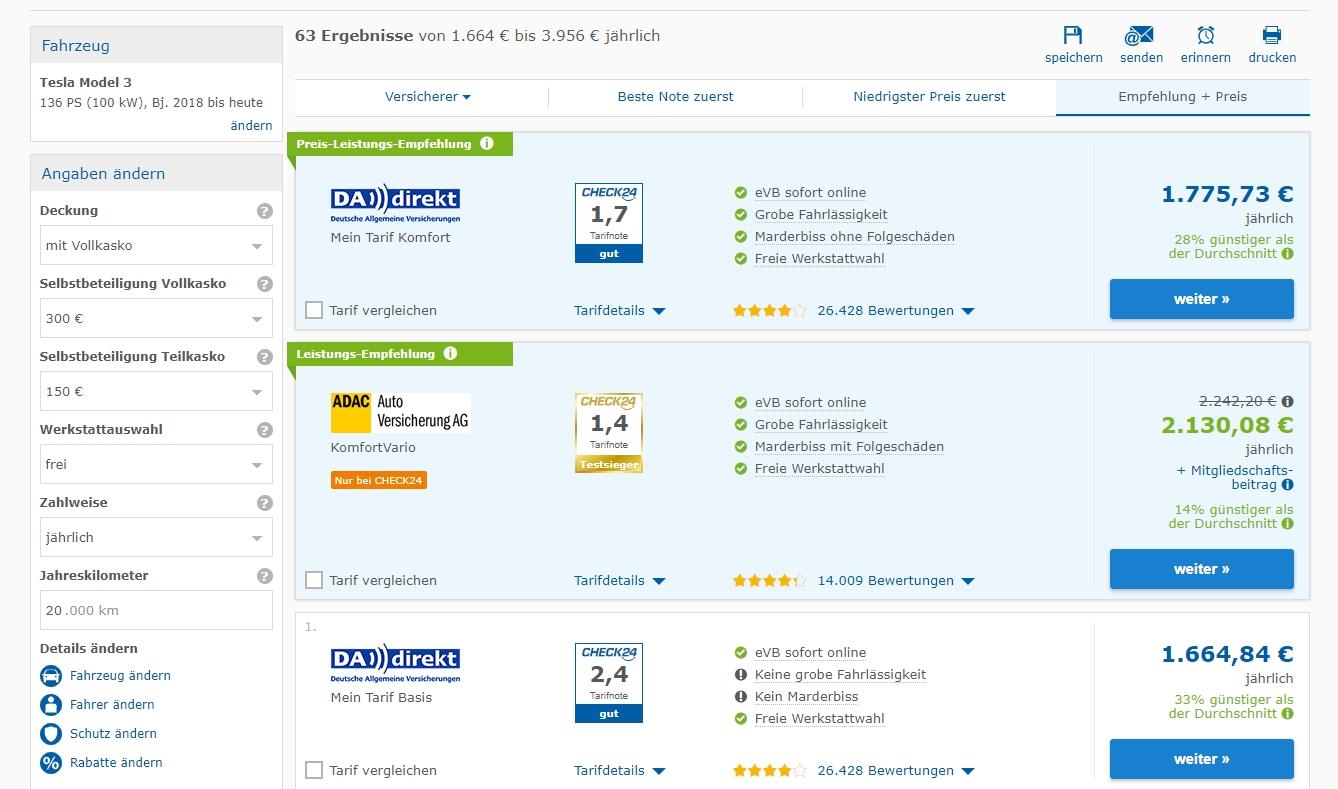Open help icon for Selbstbeteiligung Vollkasko
The width and height of the screenshot is (1338, 789).
point(264,284)
